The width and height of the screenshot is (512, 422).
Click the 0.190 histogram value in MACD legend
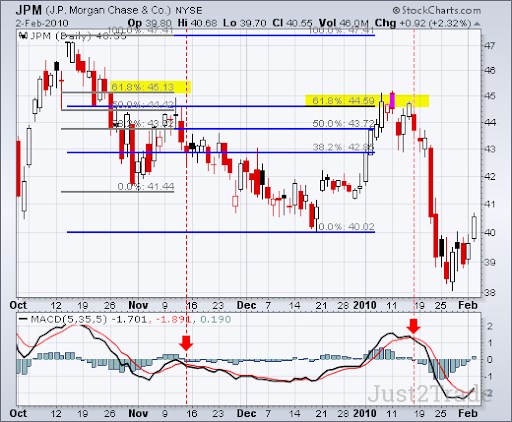tap(216, 319)
